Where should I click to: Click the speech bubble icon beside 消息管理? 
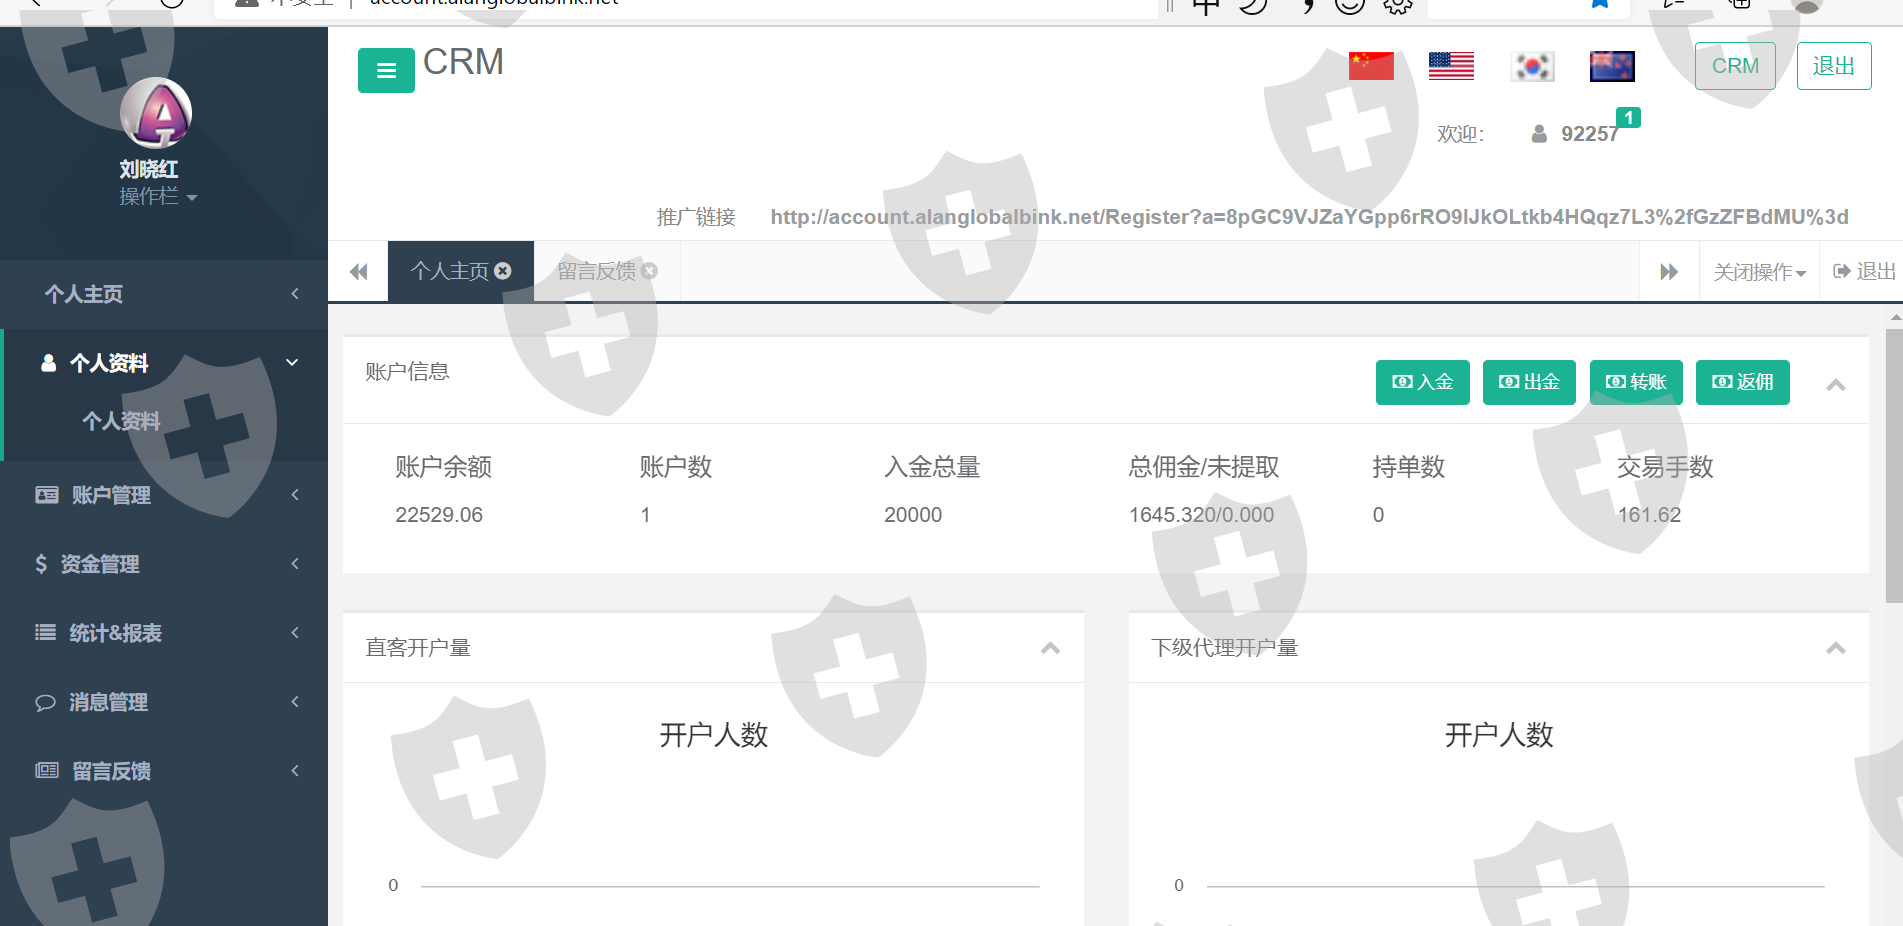46,702
